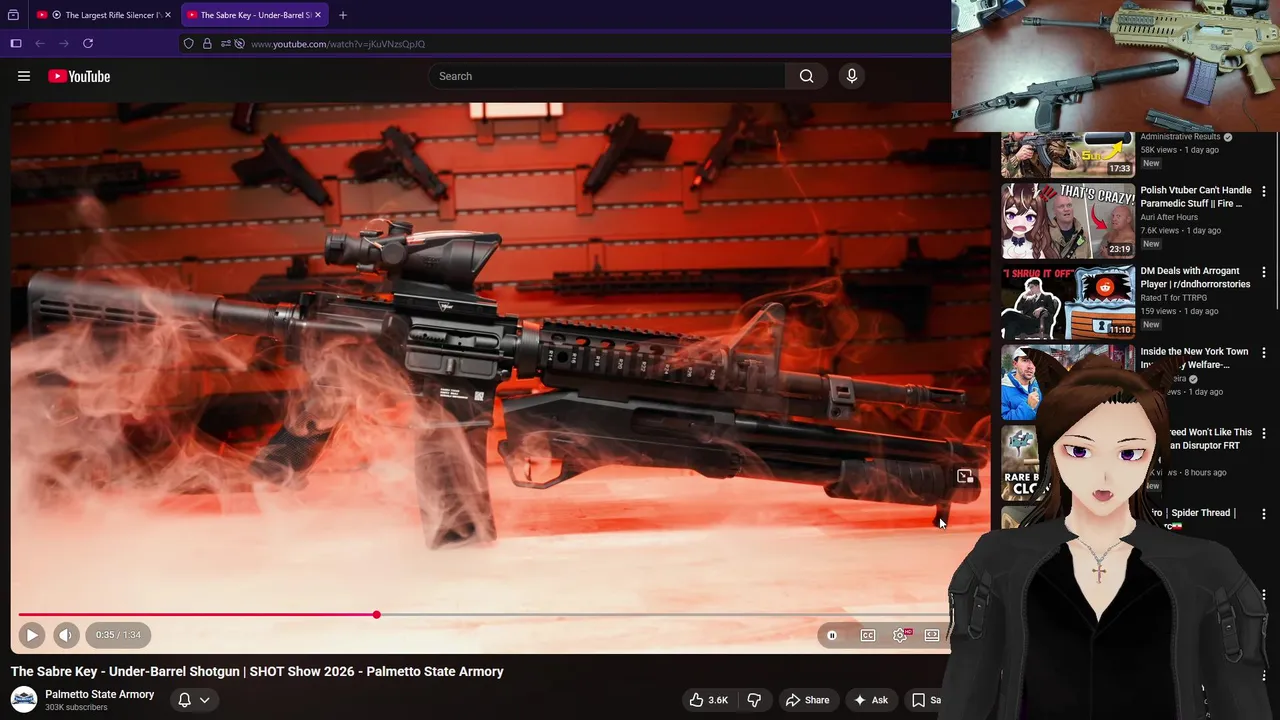
Task: Open Polish Vtuber Can't Handle title link
Action: coord(1196,197)
